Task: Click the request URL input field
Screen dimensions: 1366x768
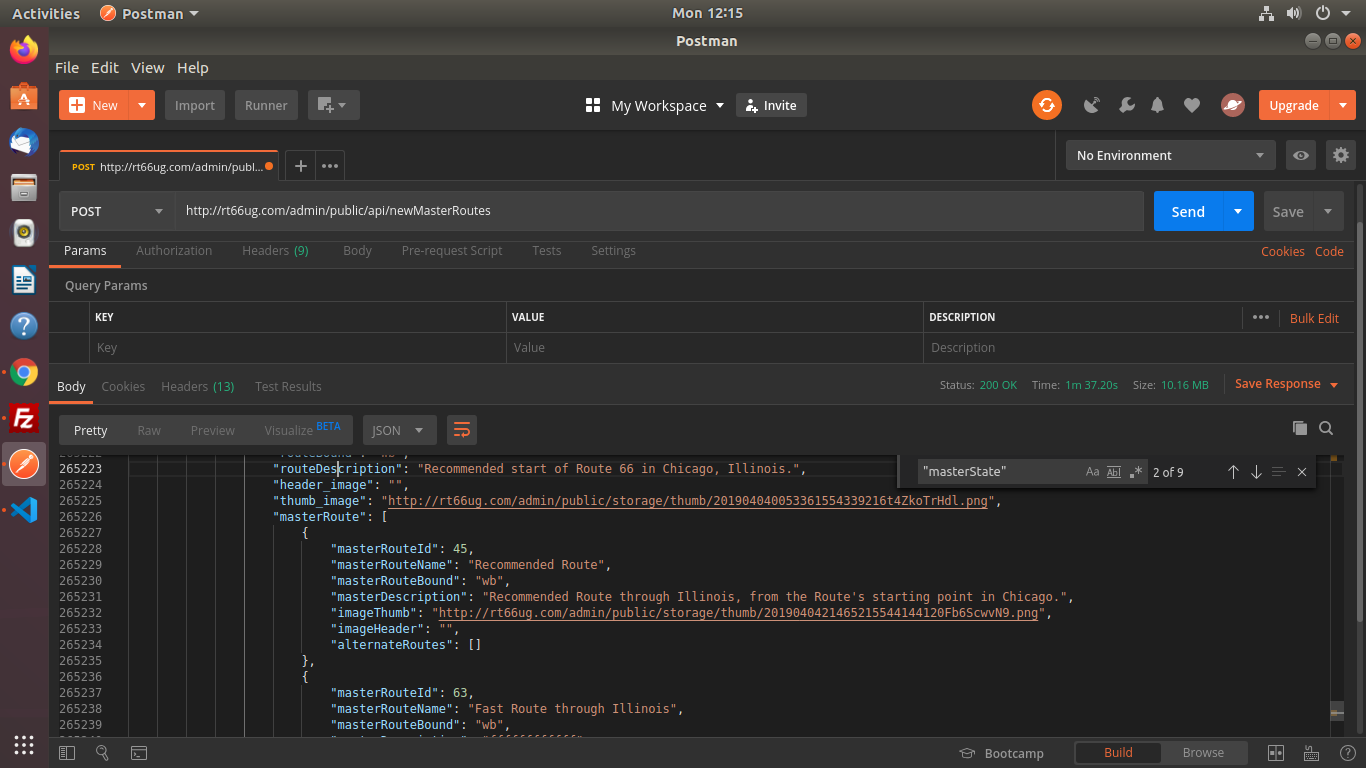Action: (658, 211)
